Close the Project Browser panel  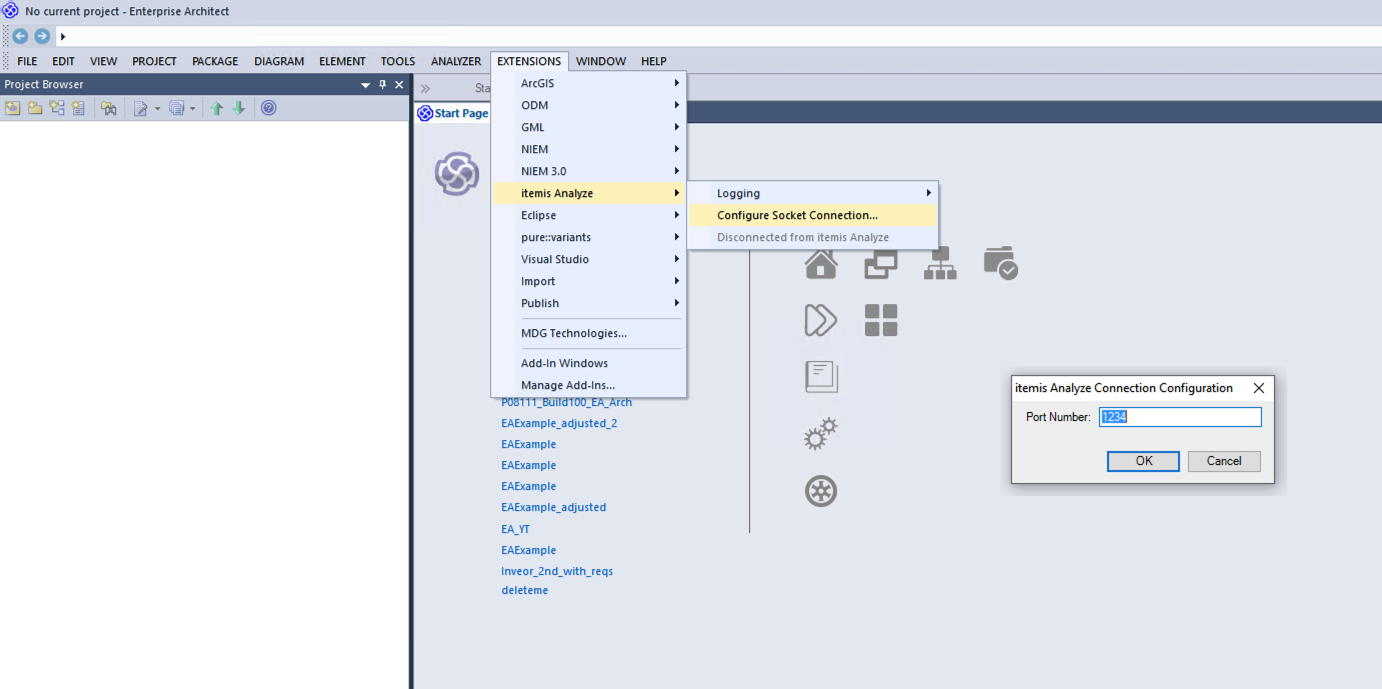point(399,85)
